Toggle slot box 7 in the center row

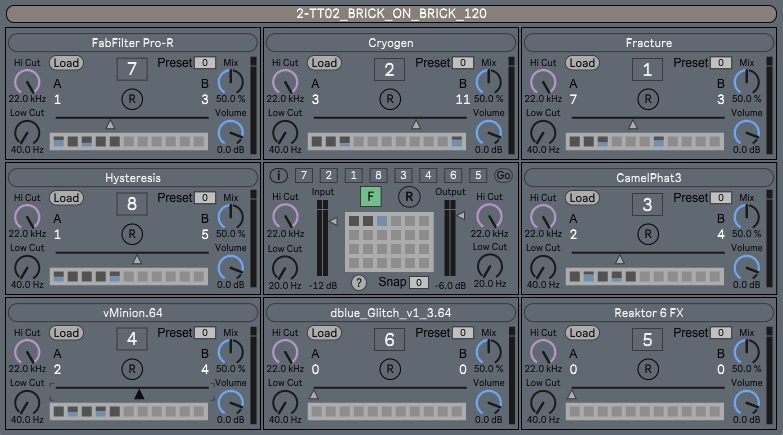tap(304, 175)
